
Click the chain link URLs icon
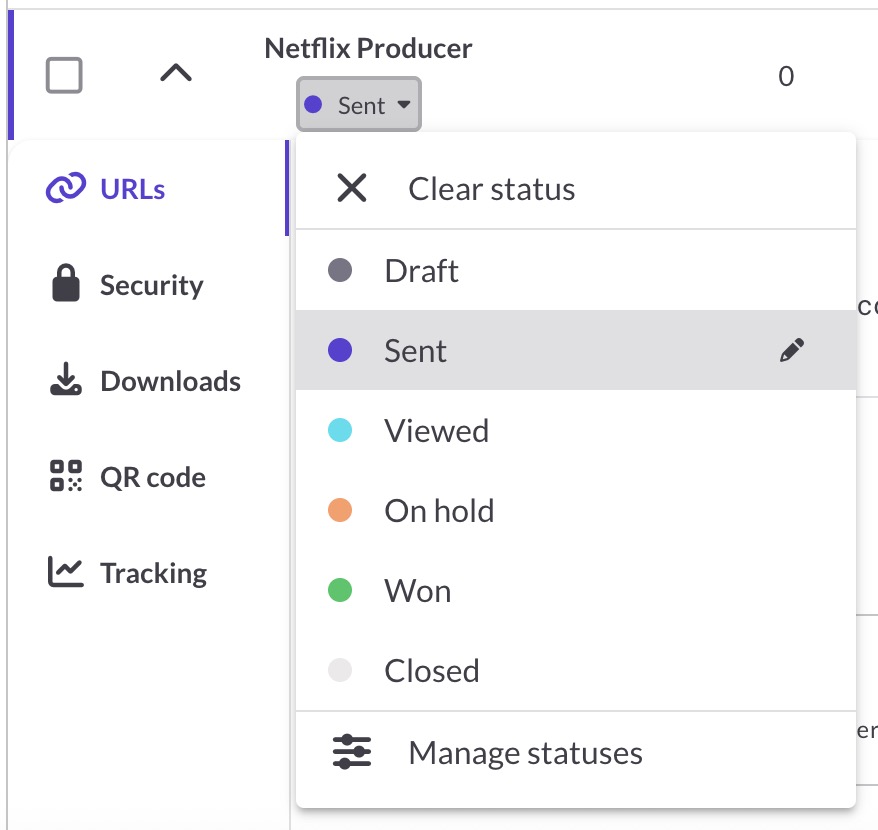[66, 188]
